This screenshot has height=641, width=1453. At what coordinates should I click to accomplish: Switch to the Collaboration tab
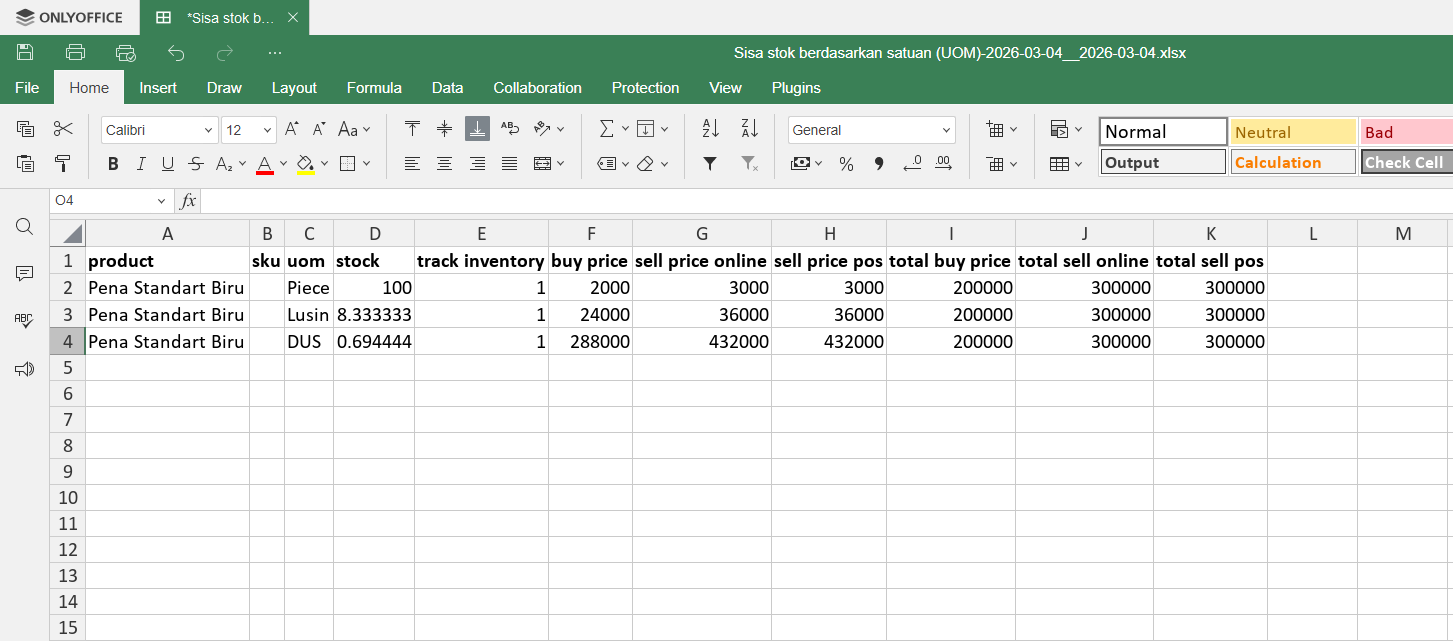point(537,88)
